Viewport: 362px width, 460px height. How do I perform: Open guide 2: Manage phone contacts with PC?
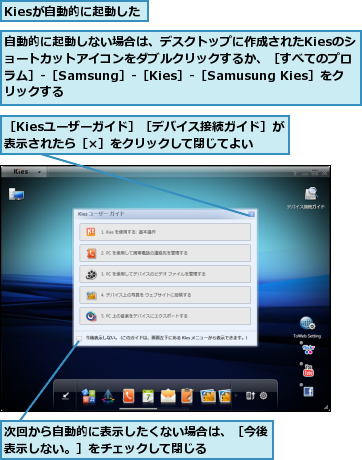click(x=165, y=253)
